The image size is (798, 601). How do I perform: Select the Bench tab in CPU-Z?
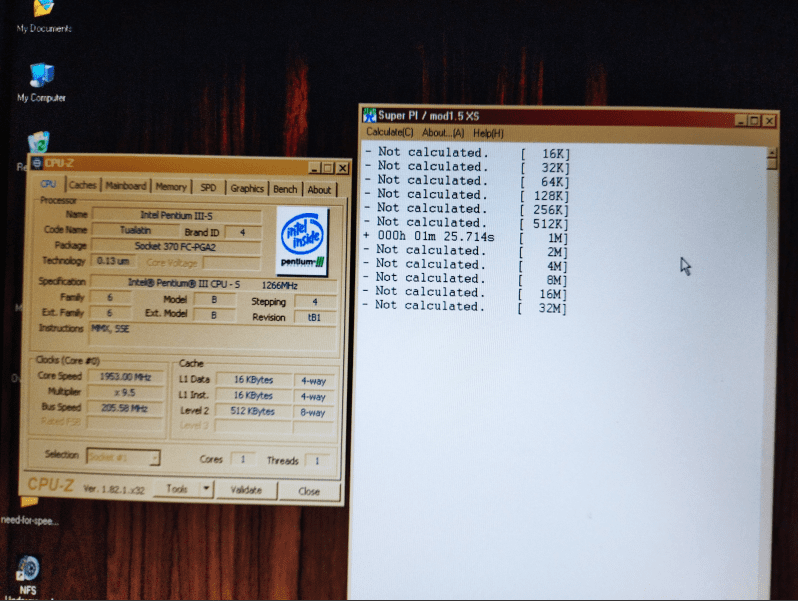point(285,189)
